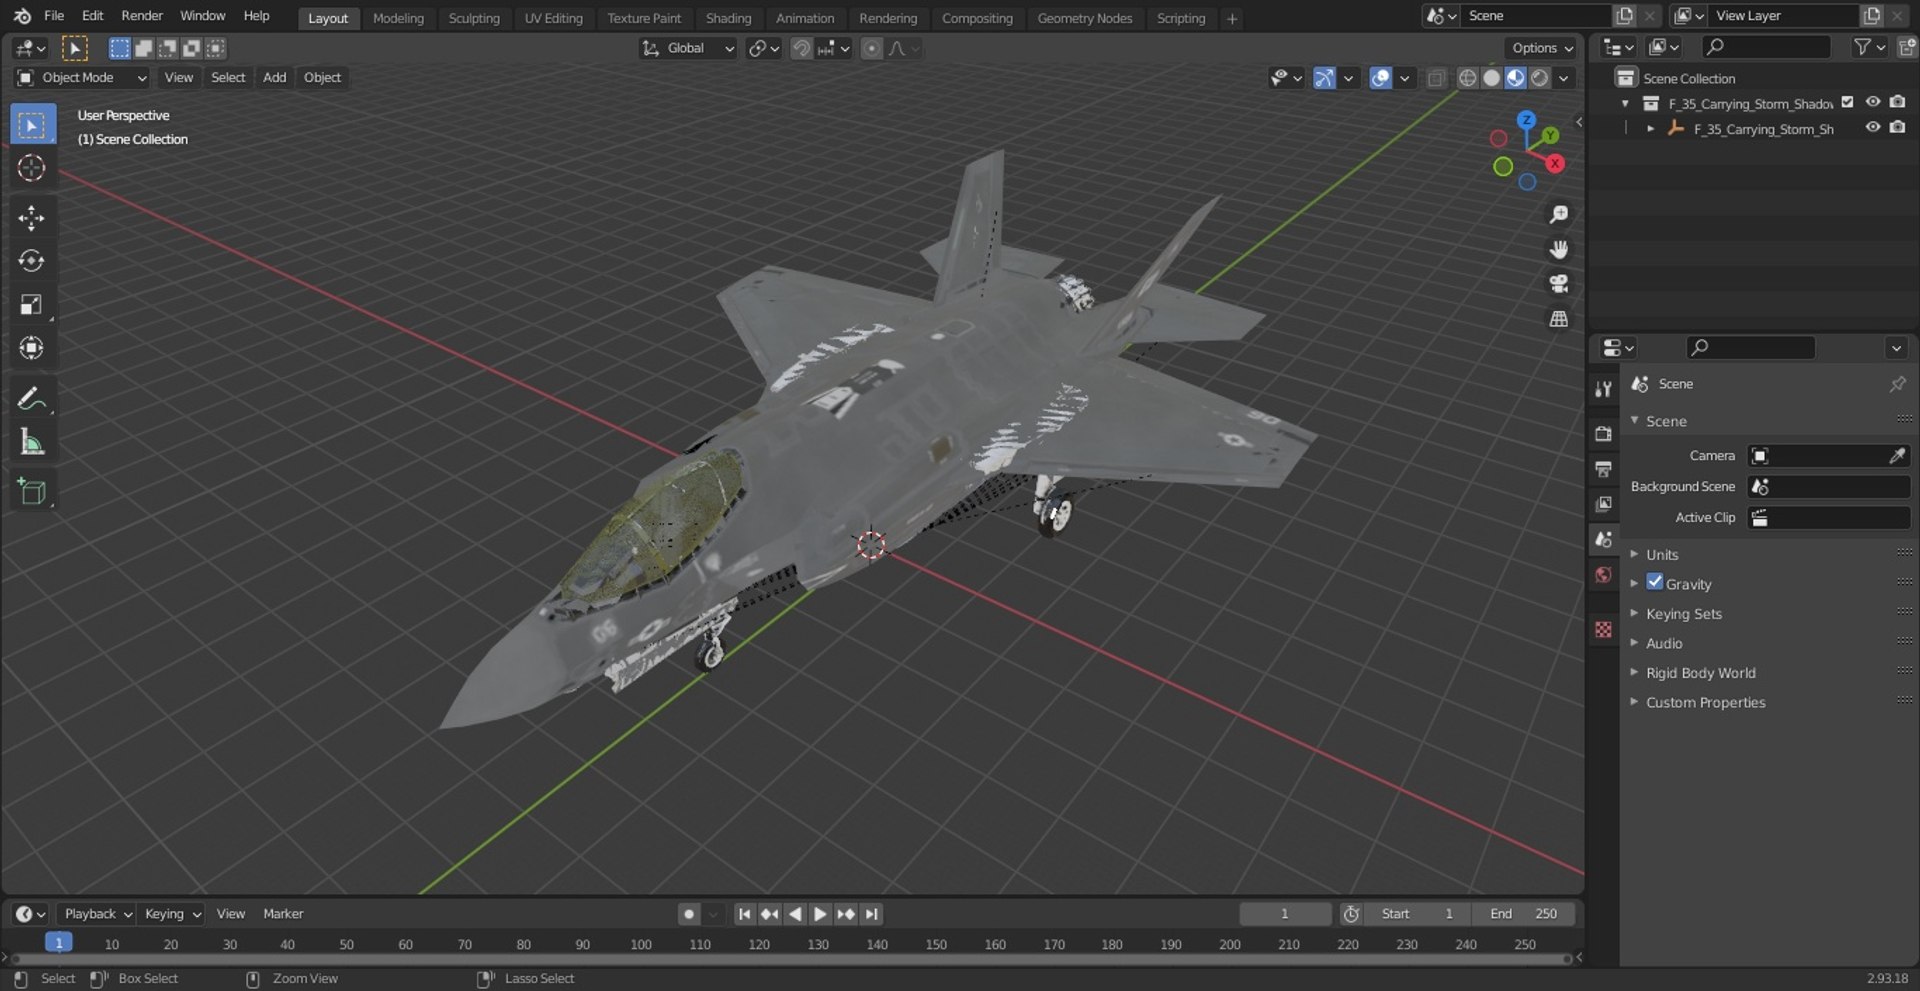1920x991 pixels.
Task: Switch to the Geometry Nodes tab
Action: coord(1084,18)
